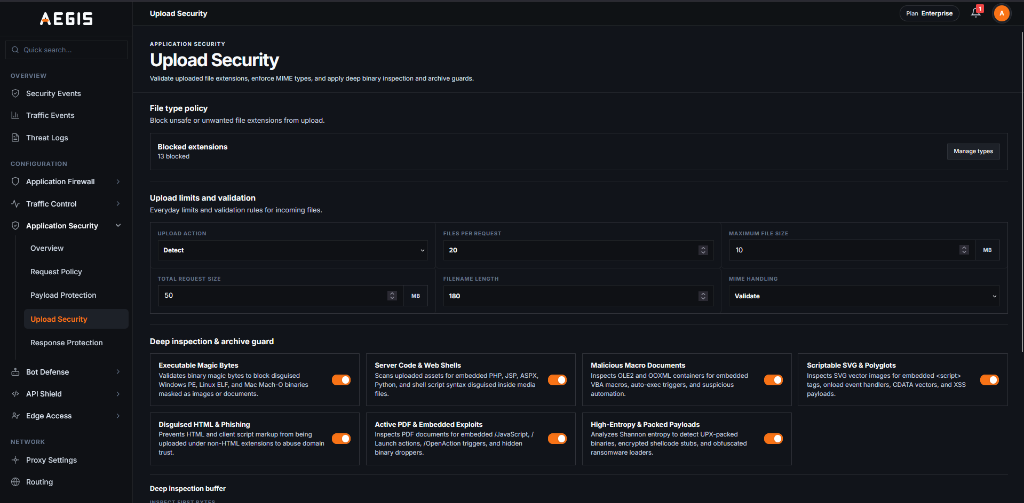Disable Executable Magic Bytes inspection
This screenshot has width=1024, height=503.
(x=342, y=380)
